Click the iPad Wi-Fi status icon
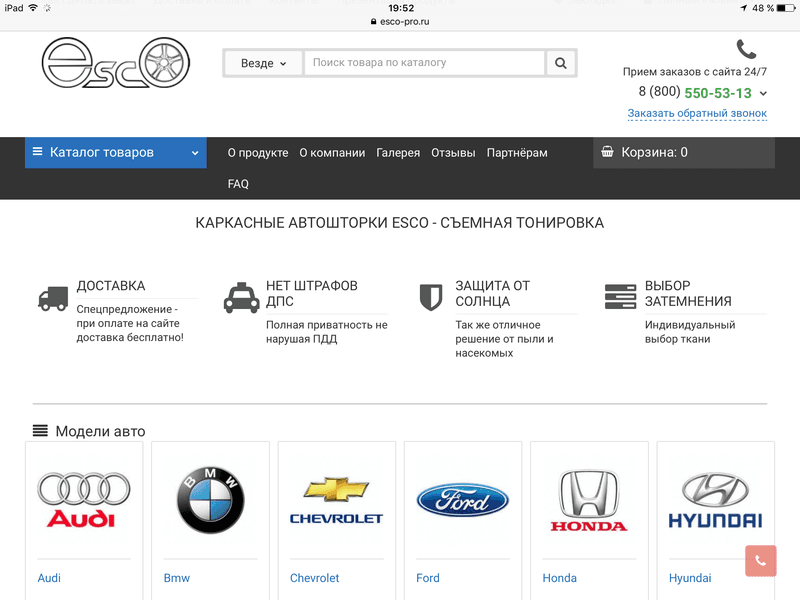Image resolution: width=800 pixels, height=600 pixels. pyautogui.click(x=33, y=8)
